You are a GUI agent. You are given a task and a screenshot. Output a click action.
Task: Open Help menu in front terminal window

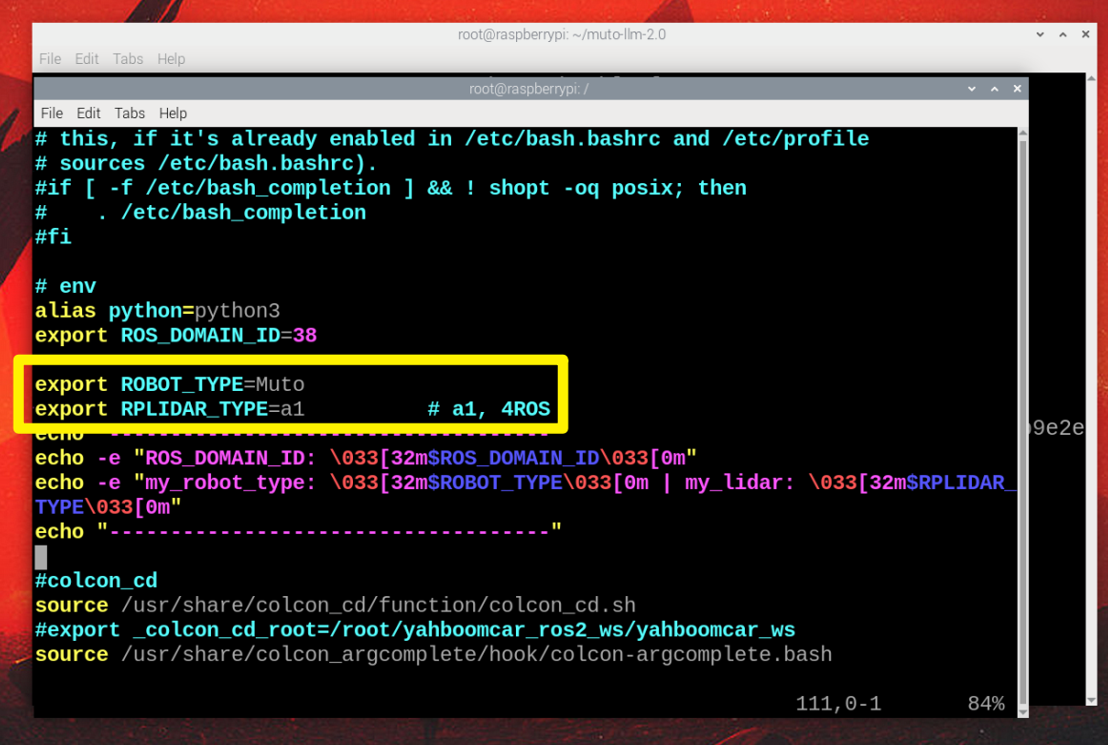pos(172,113)
